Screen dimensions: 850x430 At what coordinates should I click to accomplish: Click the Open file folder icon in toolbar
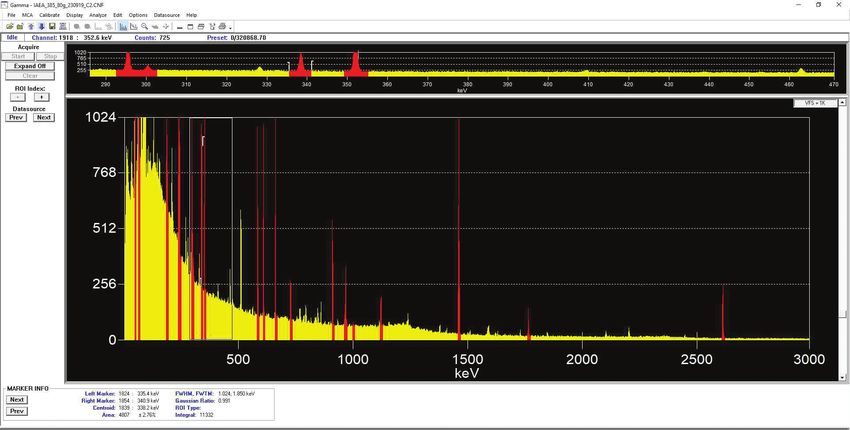tap(10, 26)
